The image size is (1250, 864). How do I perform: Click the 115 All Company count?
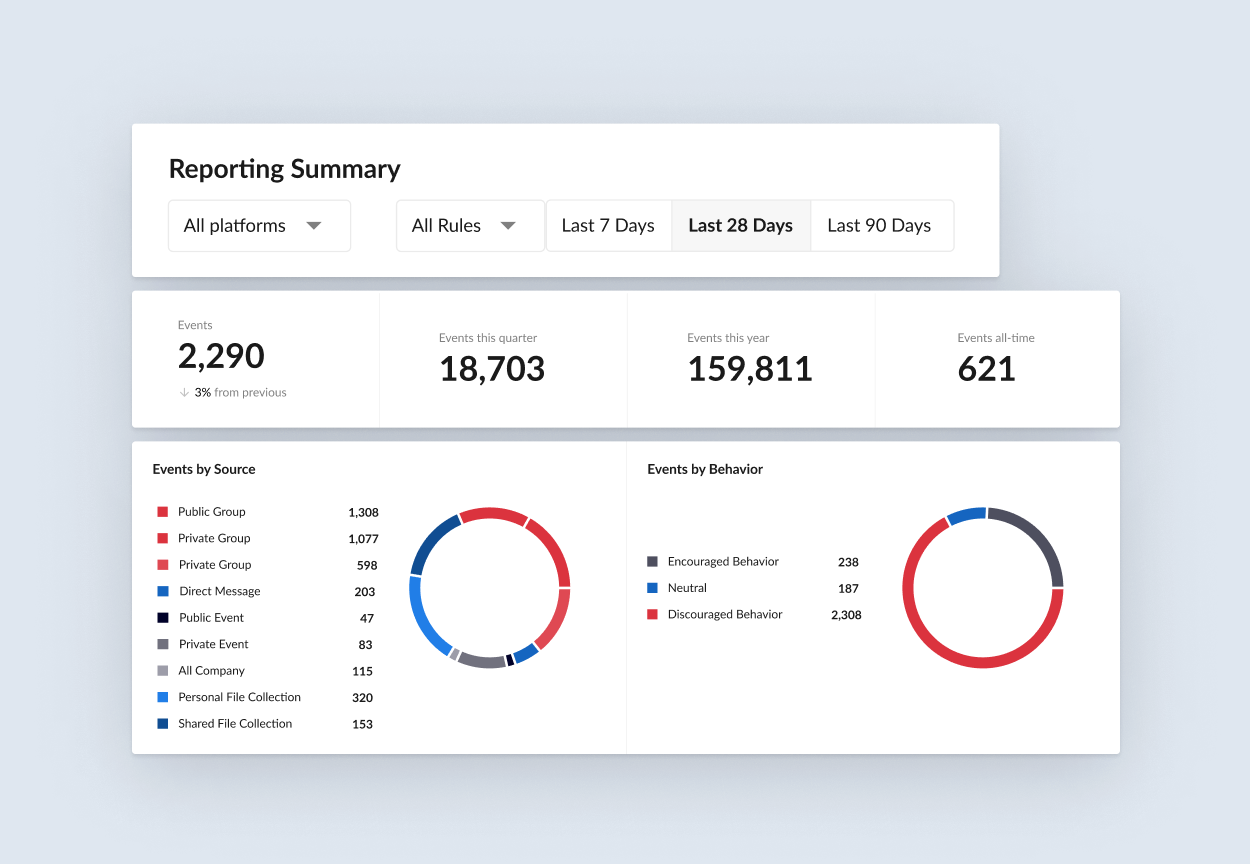click(x=362, y=671)
